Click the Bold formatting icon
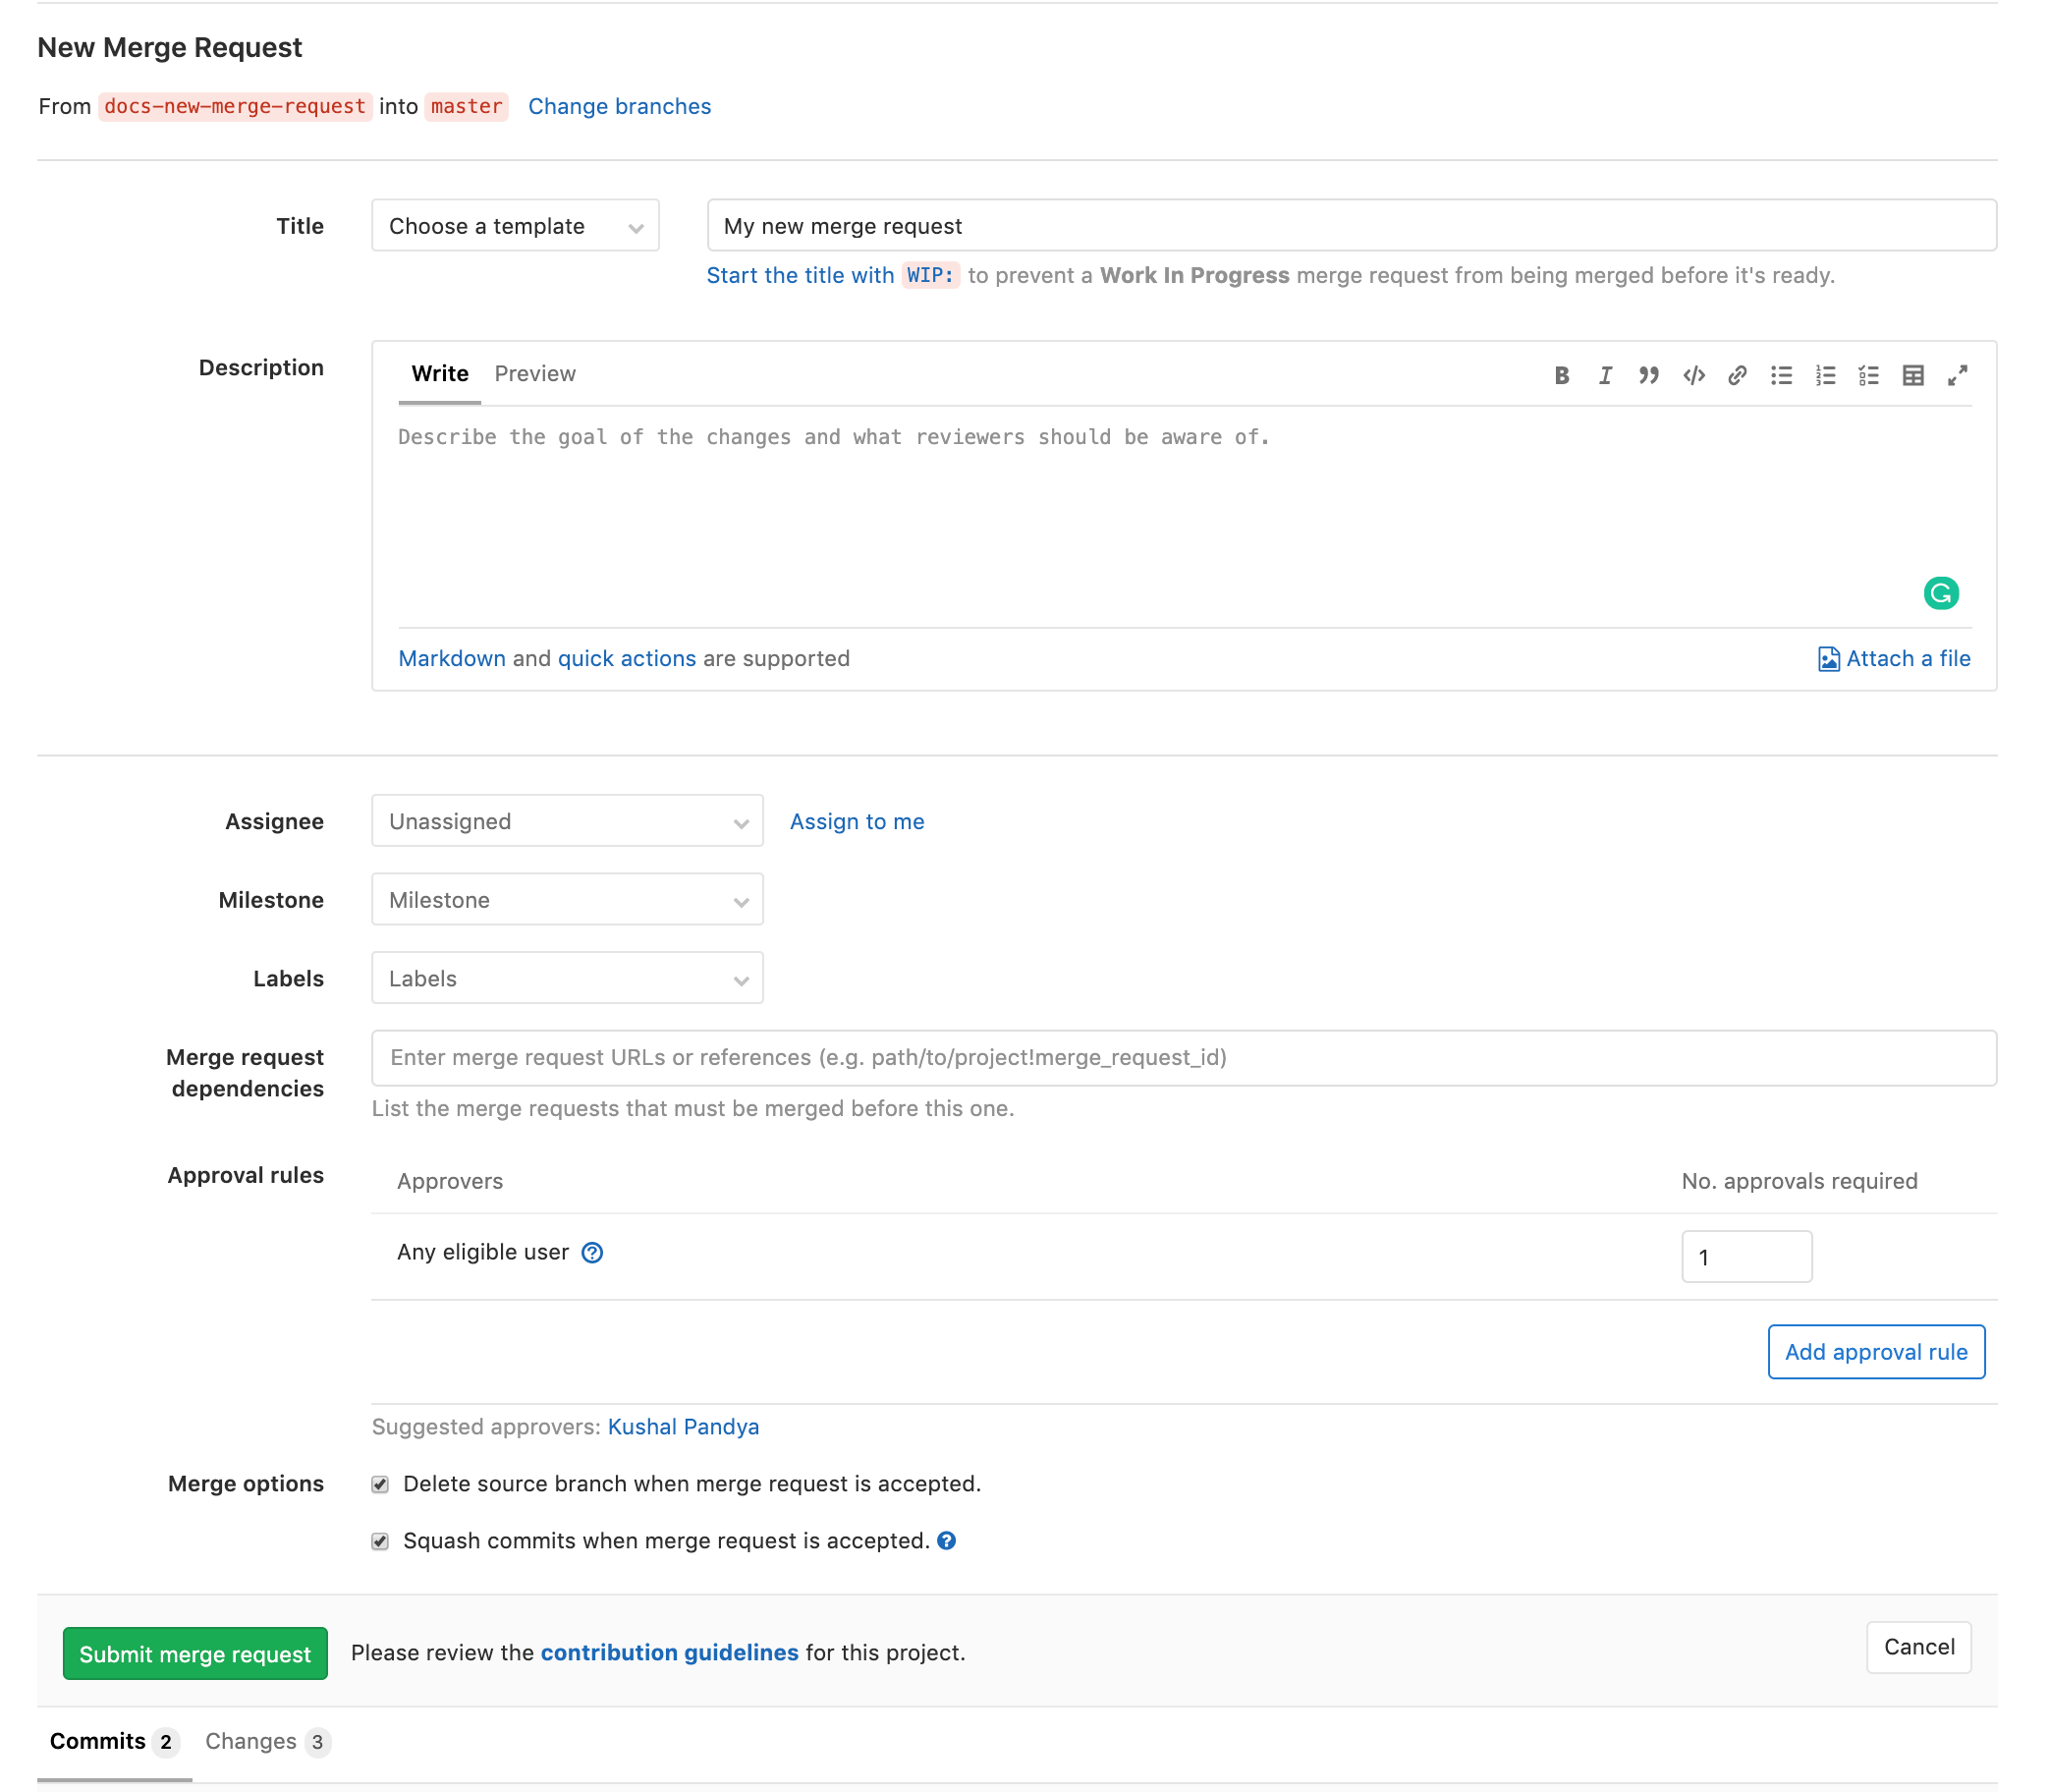Screen dimensions: 2049x1792 1560,373
